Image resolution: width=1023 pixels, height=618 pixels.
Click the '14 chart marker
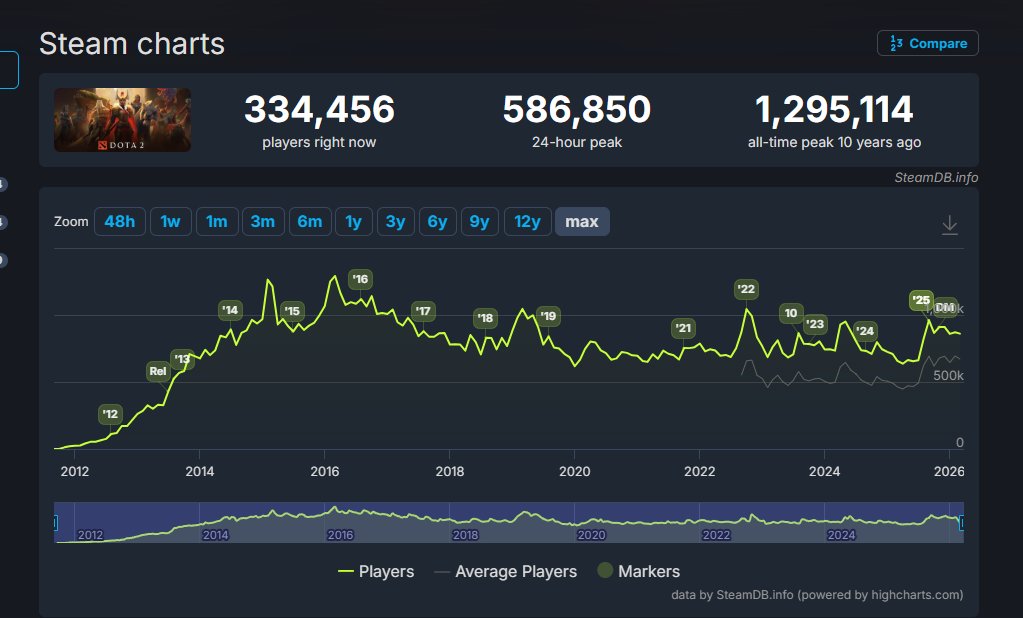tap(230, 310)
